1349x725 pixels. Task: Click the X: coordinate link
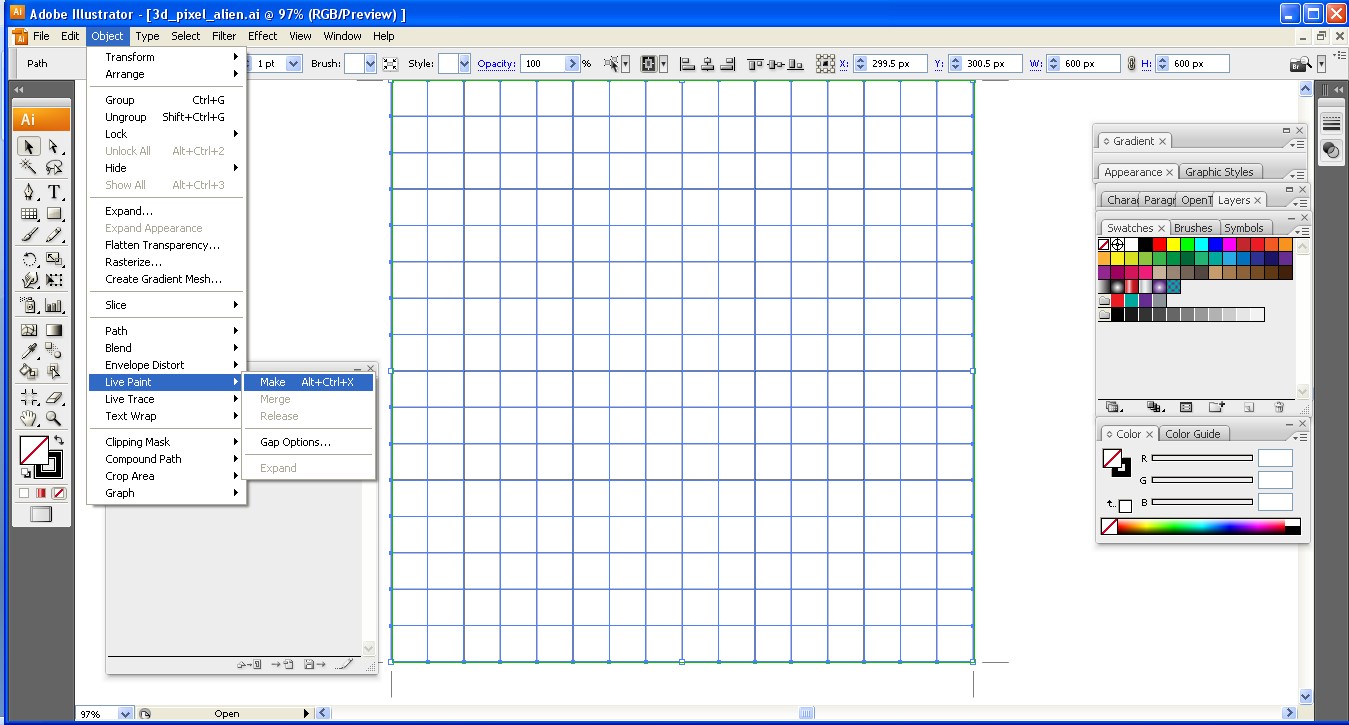click(844, 64)
